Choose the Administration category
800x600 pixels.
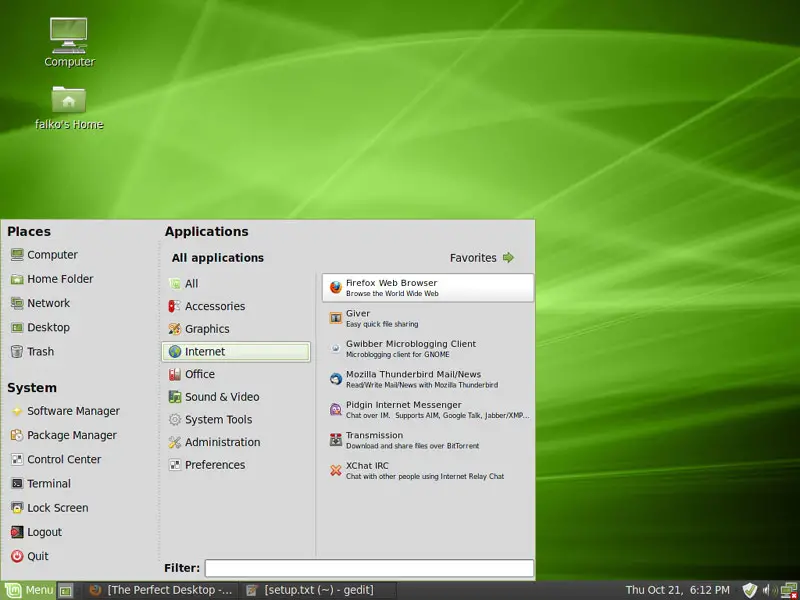pos(222,442)
